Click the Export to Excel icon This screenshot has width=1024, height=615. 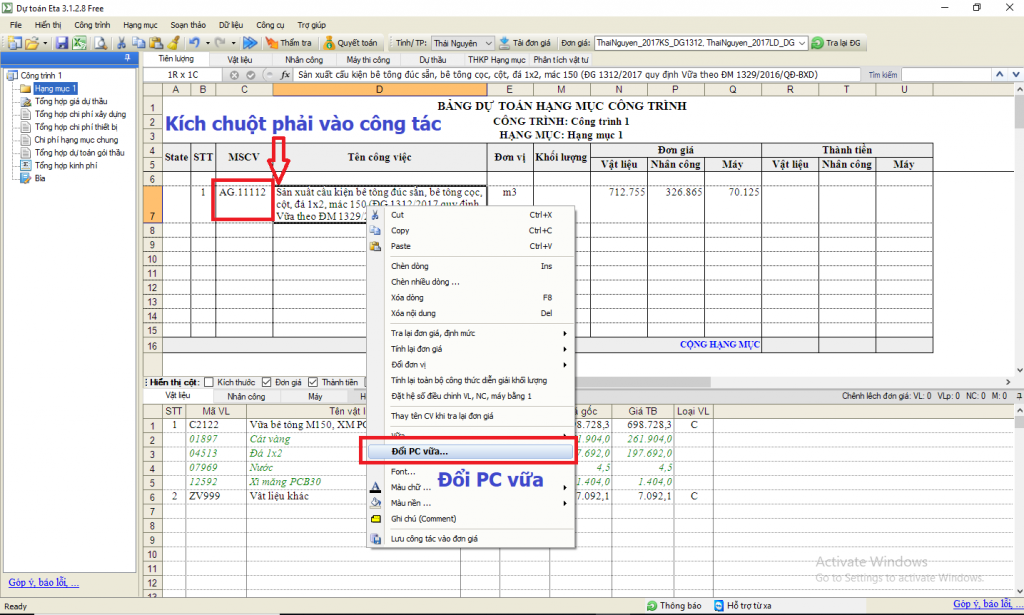[x=79, y=43]
